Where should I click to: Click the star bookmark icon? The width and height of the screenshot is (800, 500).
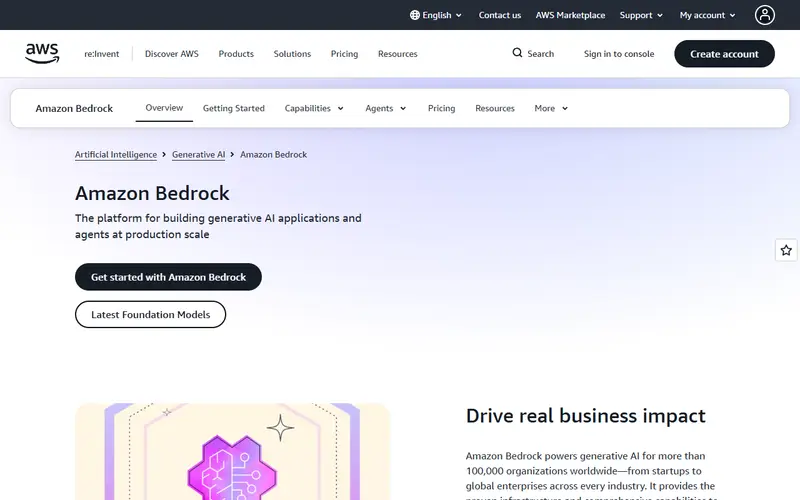pos(786,250)
